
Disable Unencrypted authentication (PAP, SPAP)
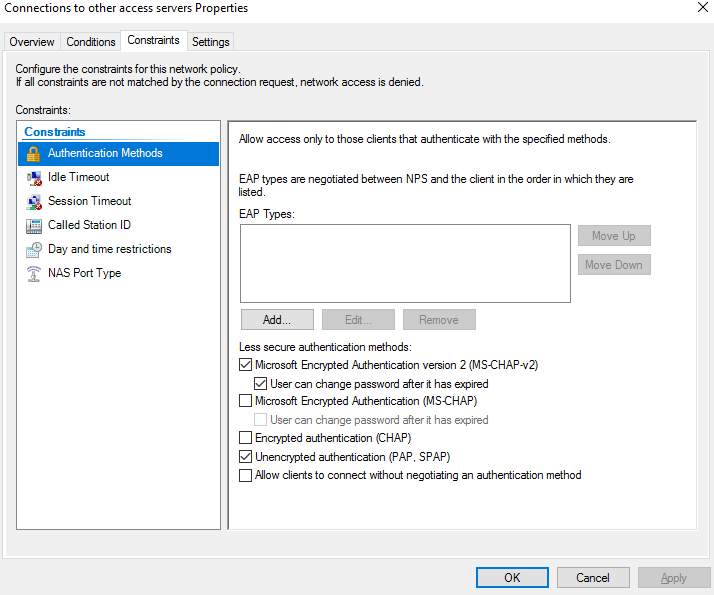[246, 456]
